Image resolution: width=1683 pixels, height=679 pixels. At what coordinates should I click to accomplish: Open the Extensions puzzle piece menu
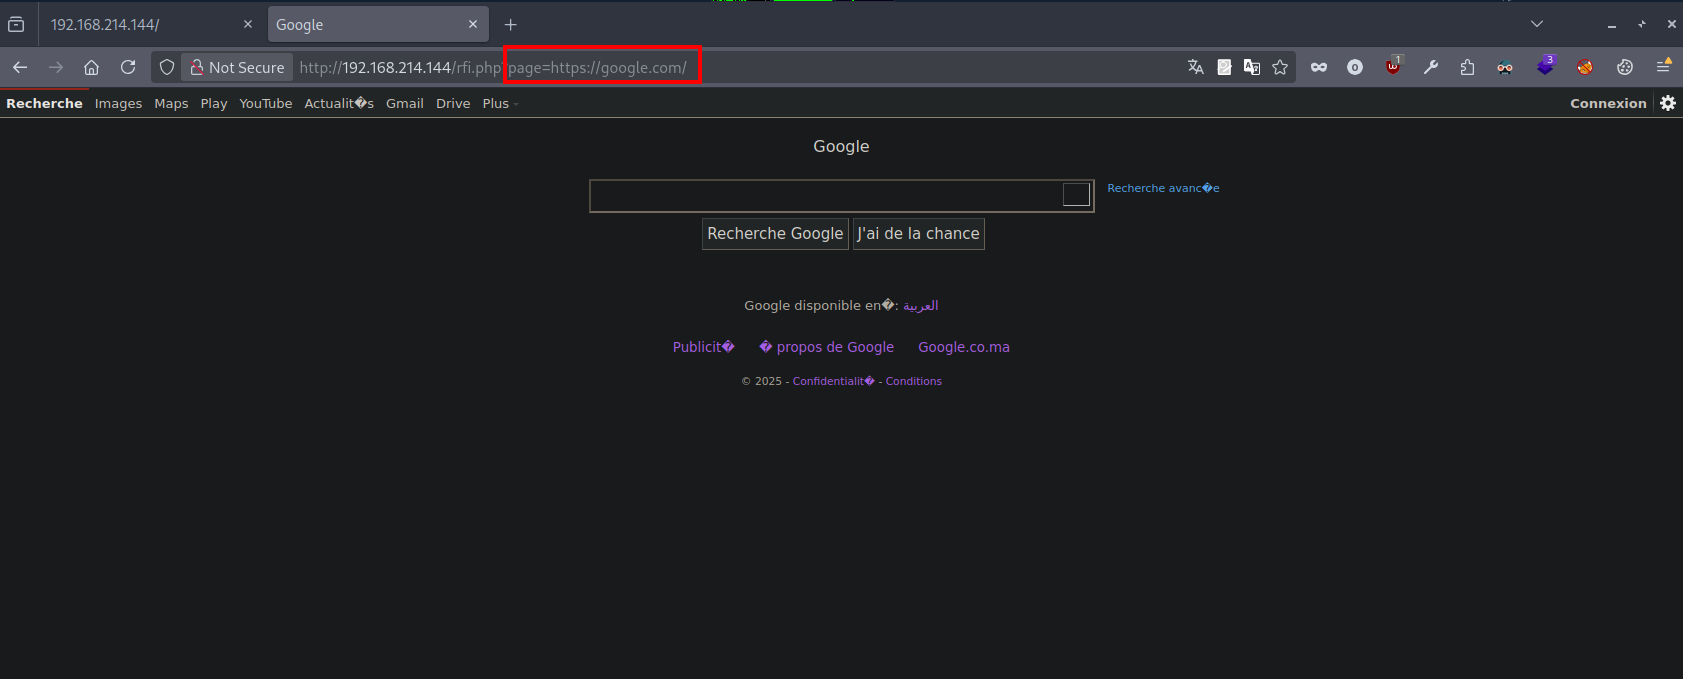[1467, 67]
